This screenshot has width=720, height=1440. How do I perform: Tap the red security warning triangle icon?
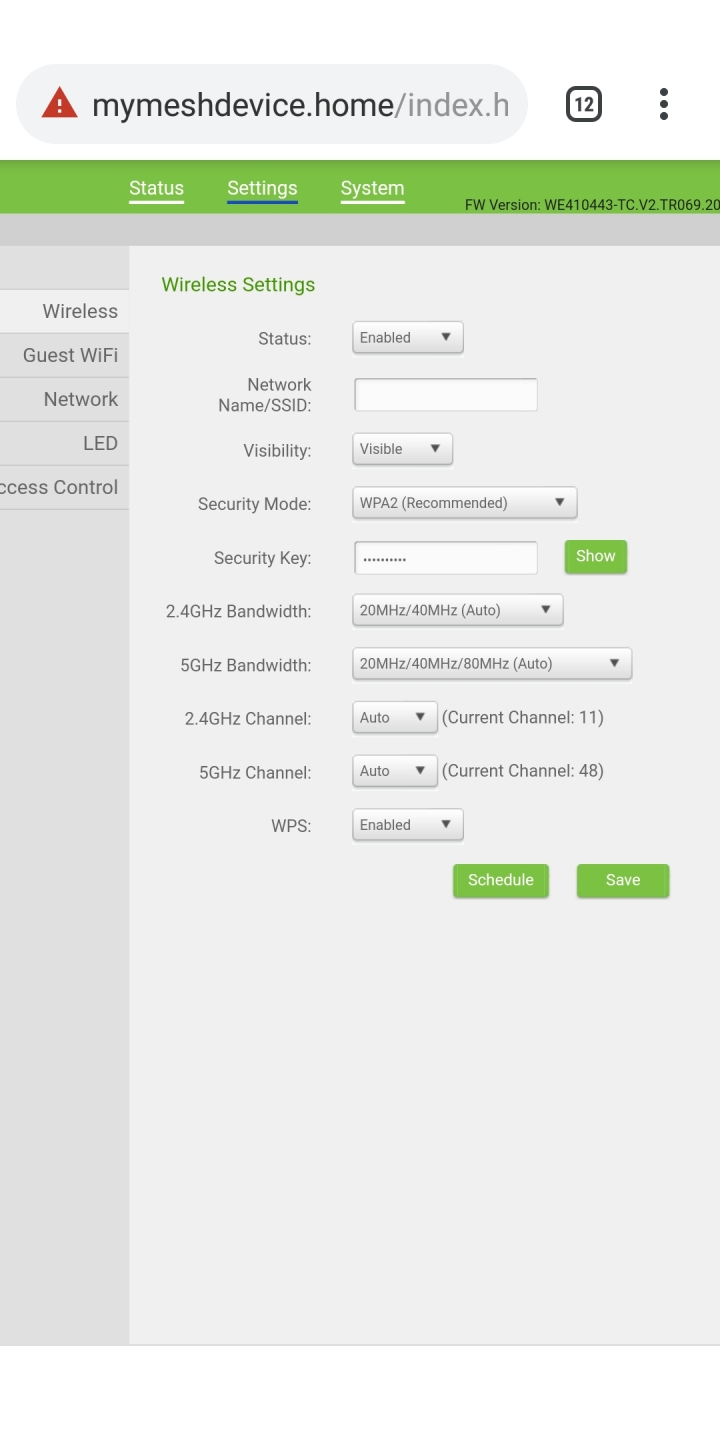(59, 104)
